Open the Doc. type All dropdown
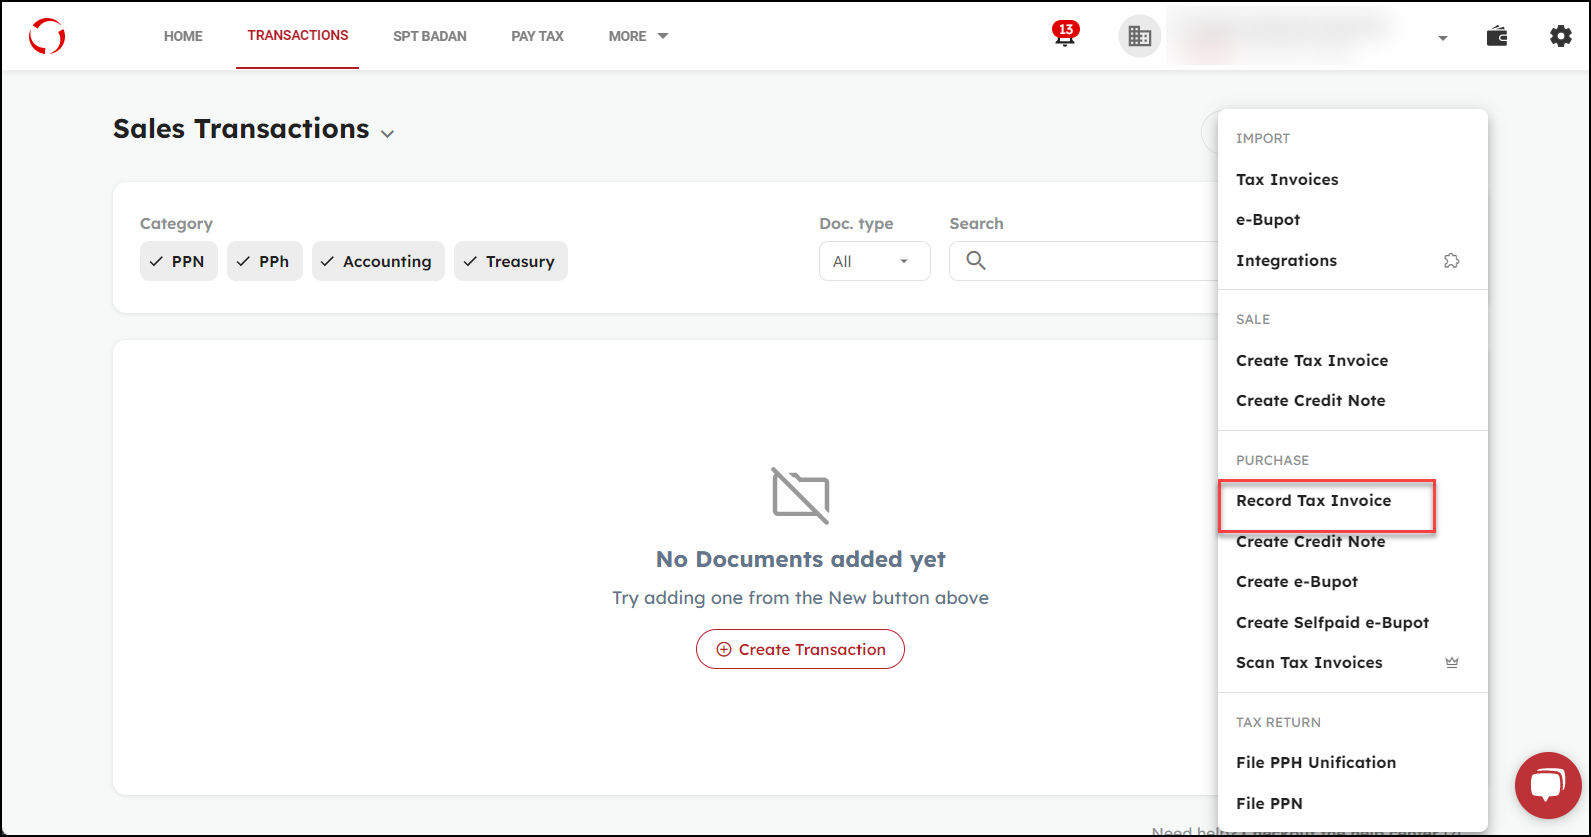This screenshot has height=837, width=1591. pos(873,262)
